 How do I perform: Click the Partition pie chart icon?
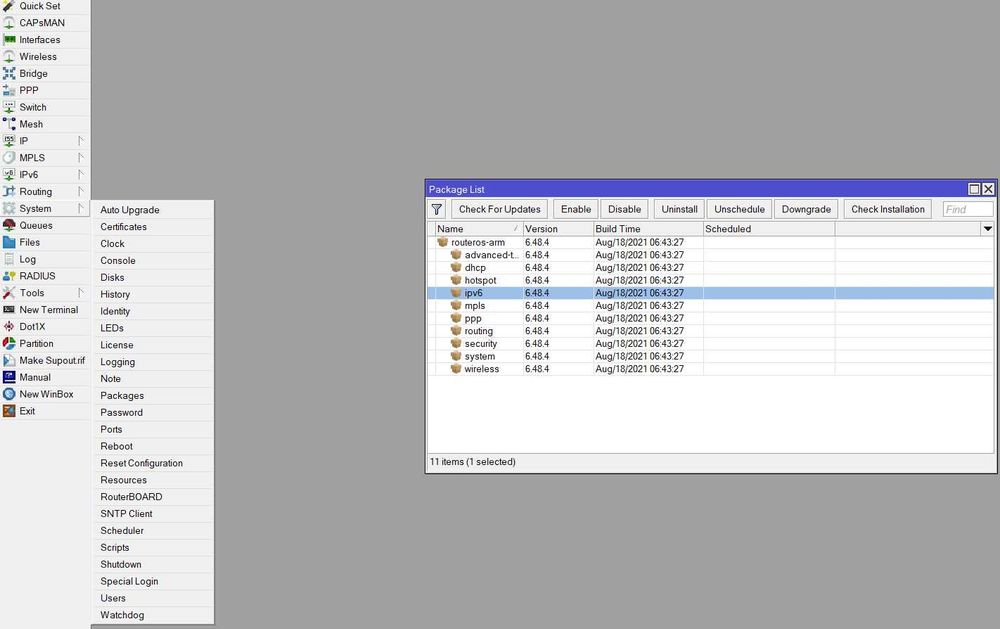coord(9,343)
